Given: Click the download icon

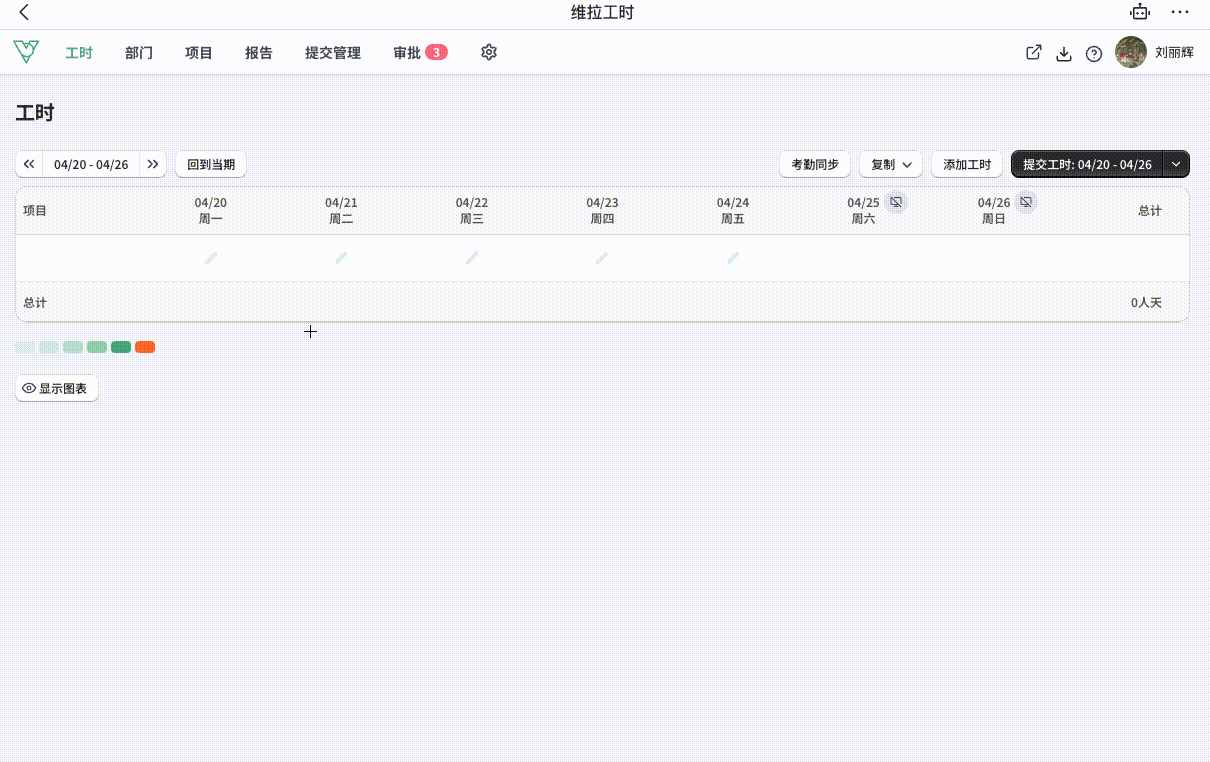Looking at the screenshot, I should tap(1064, 54).
